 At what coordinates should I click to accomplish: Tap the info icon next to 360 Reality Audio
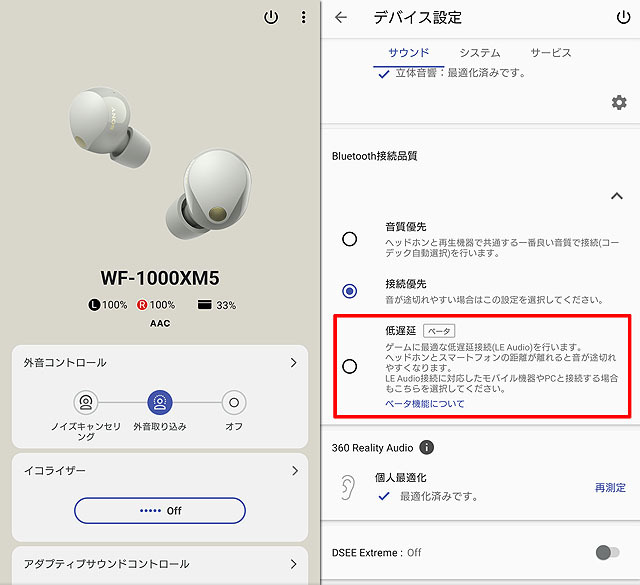coord(427,447)
